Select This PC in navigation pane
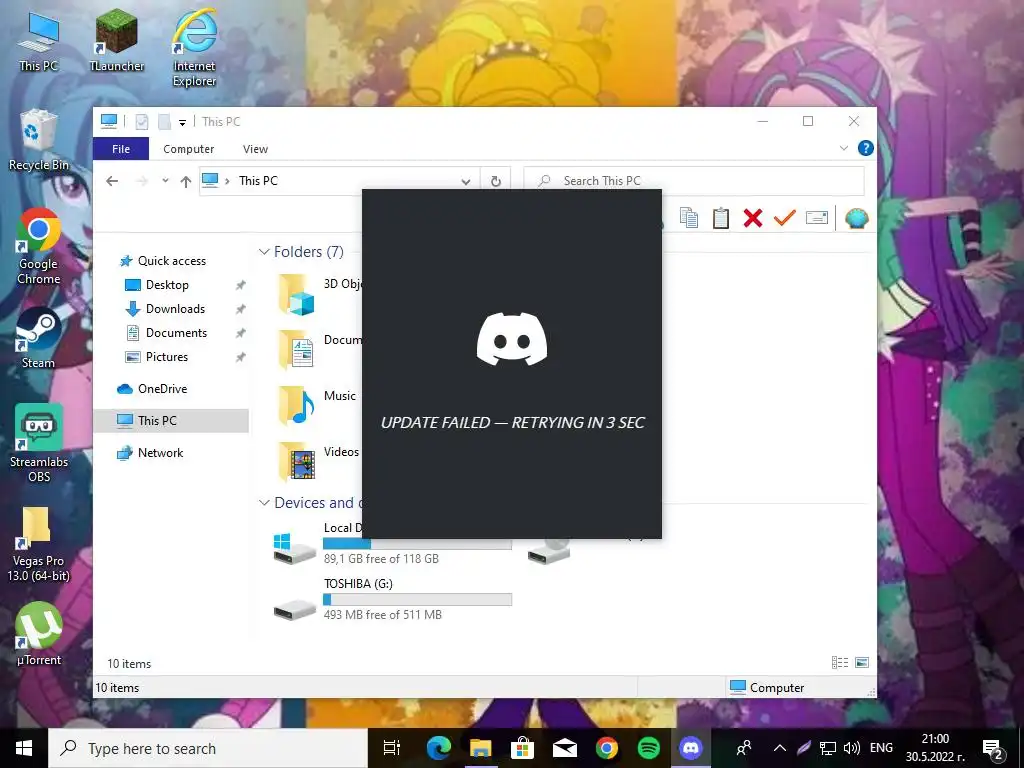Image resolution: width=1024 pixels, height=768 pixels. (x=171, y=421)
